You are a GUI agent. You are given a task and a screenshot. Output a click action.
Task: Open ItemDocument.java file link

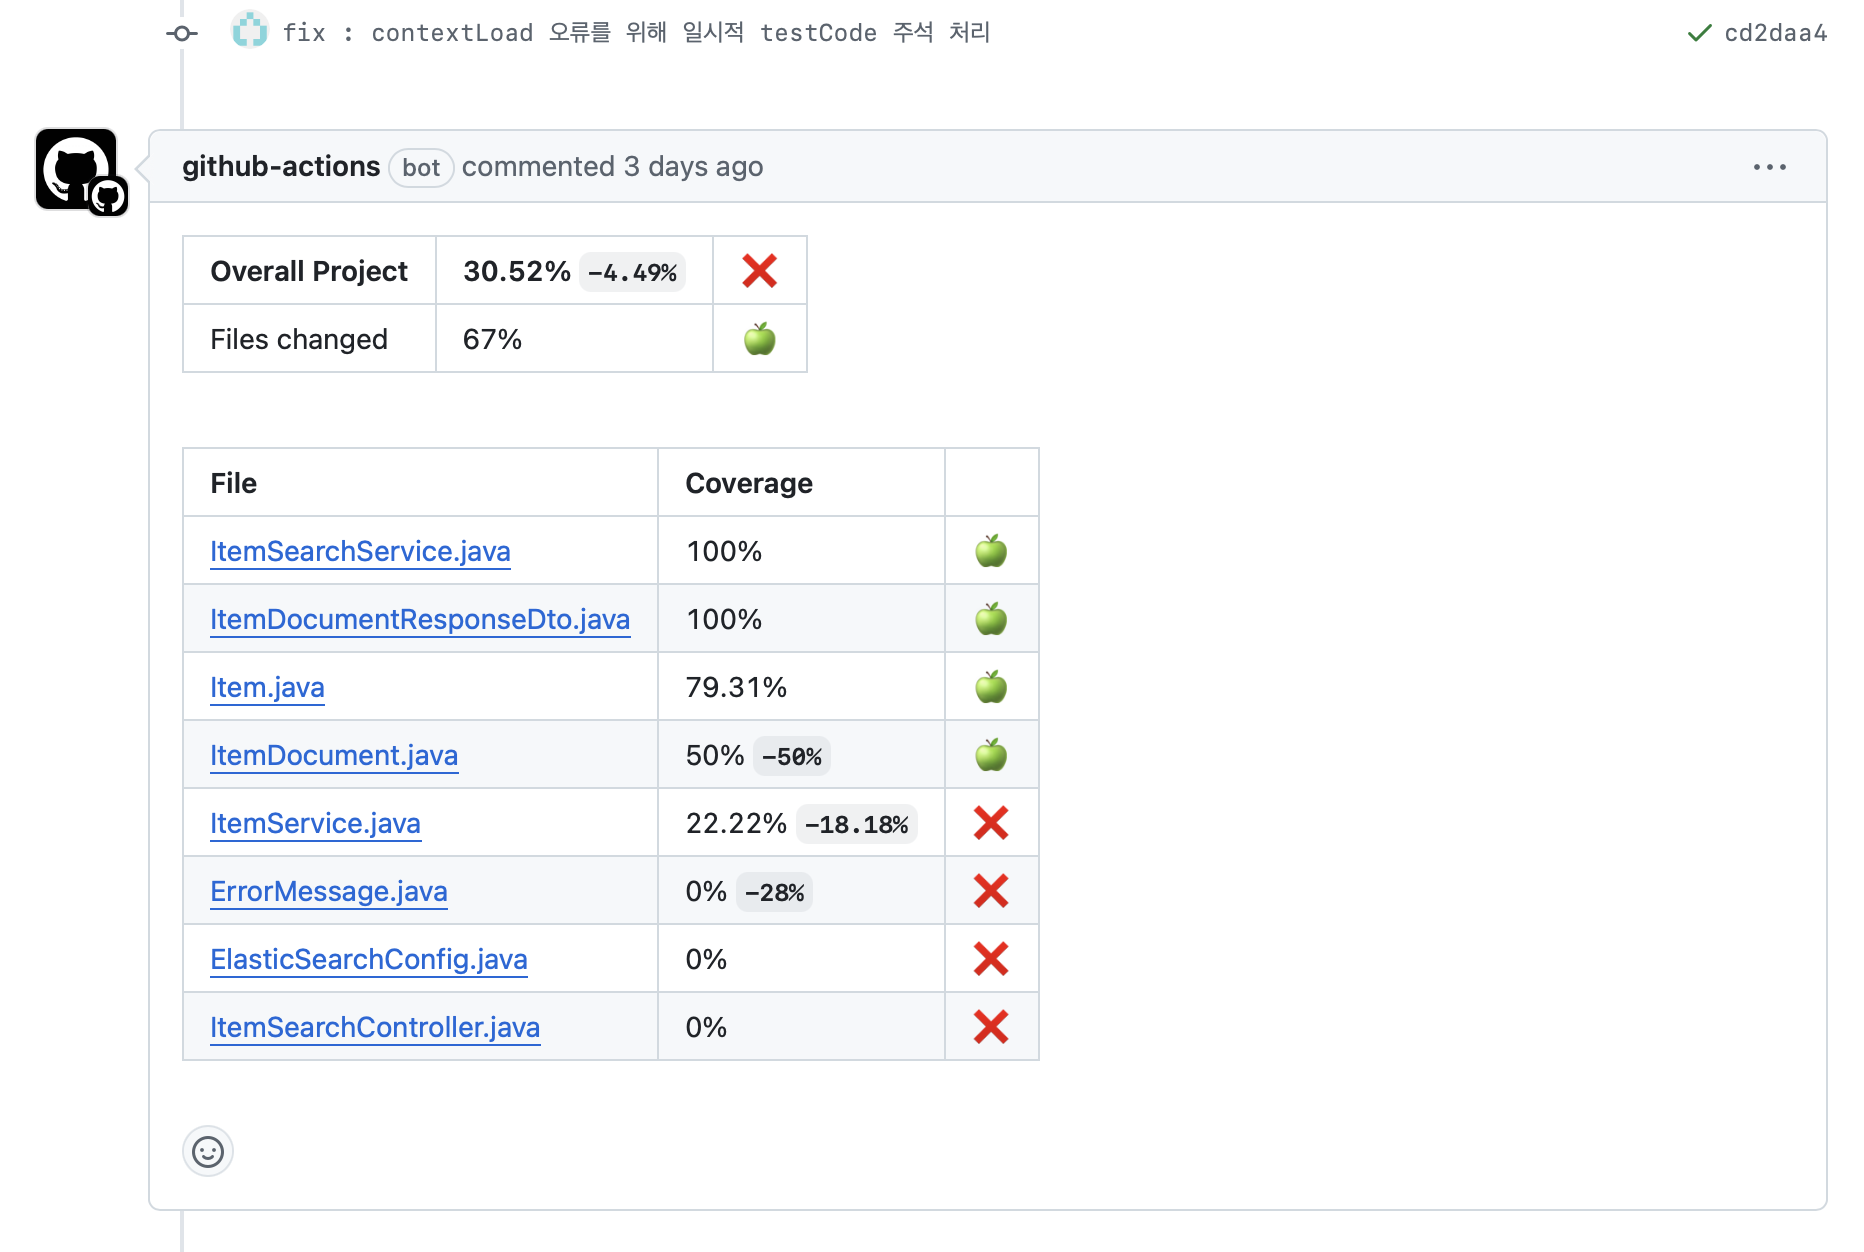[334, 755]
